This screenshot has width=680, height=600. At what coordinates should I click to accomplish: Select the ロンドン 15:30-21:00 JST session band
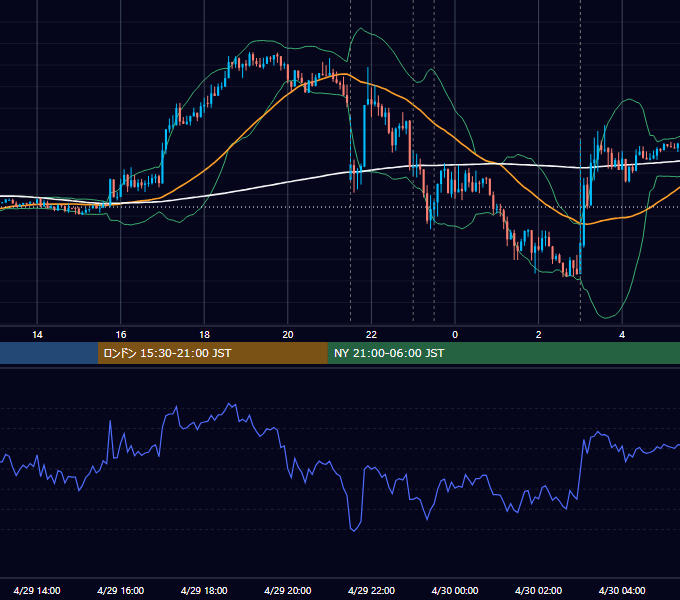[212, 353]
